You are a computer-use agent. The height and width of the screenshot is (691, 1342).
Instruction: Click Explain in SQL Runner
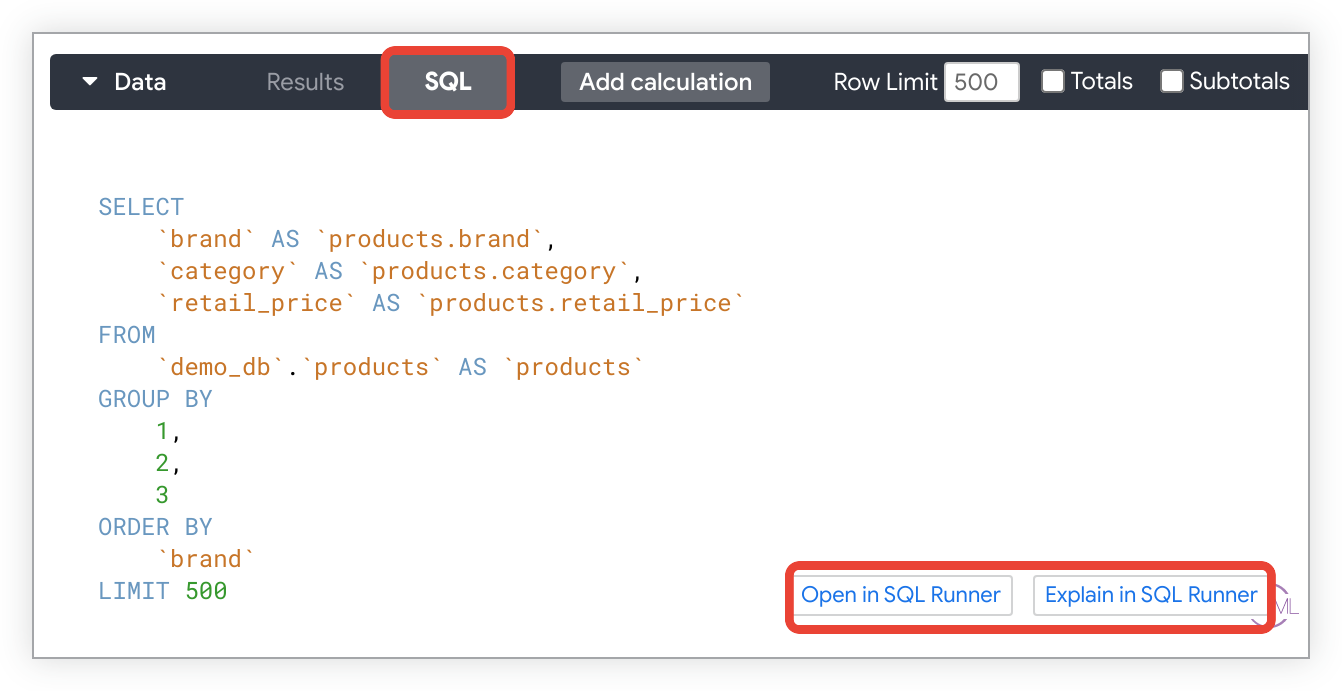[1151, 595]
